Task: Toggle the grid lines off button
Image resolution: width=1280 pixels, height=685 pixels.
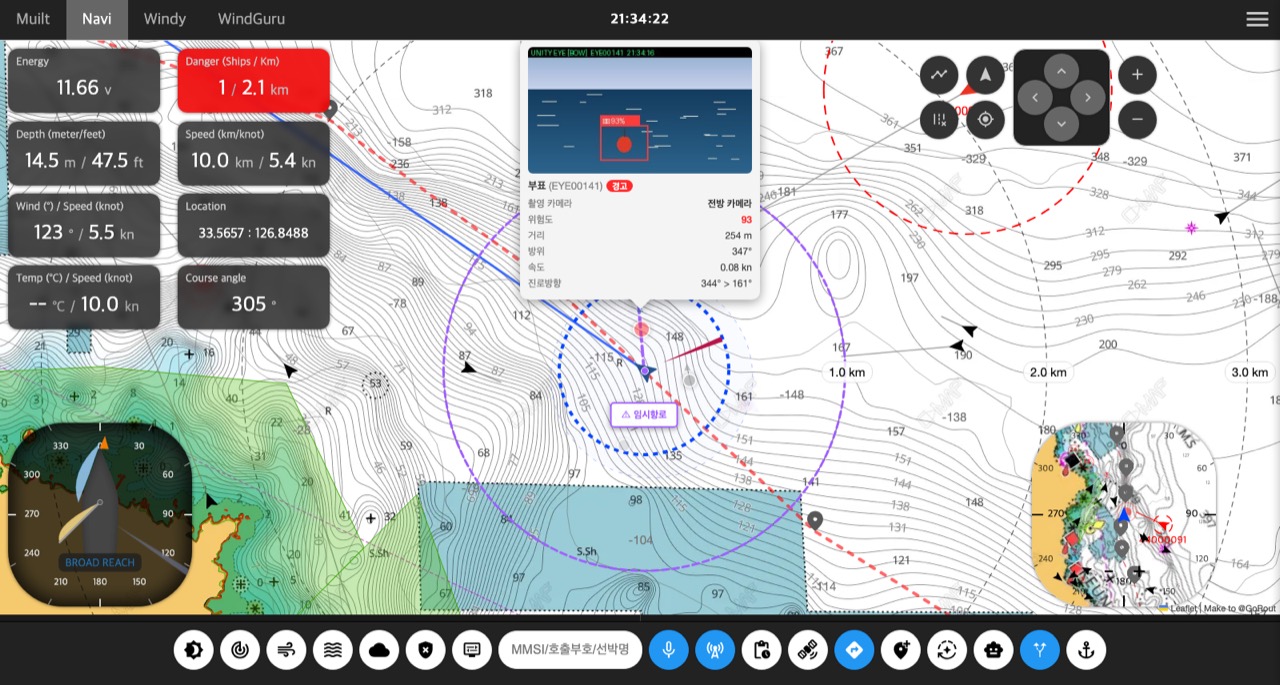Action: point(939,120)
